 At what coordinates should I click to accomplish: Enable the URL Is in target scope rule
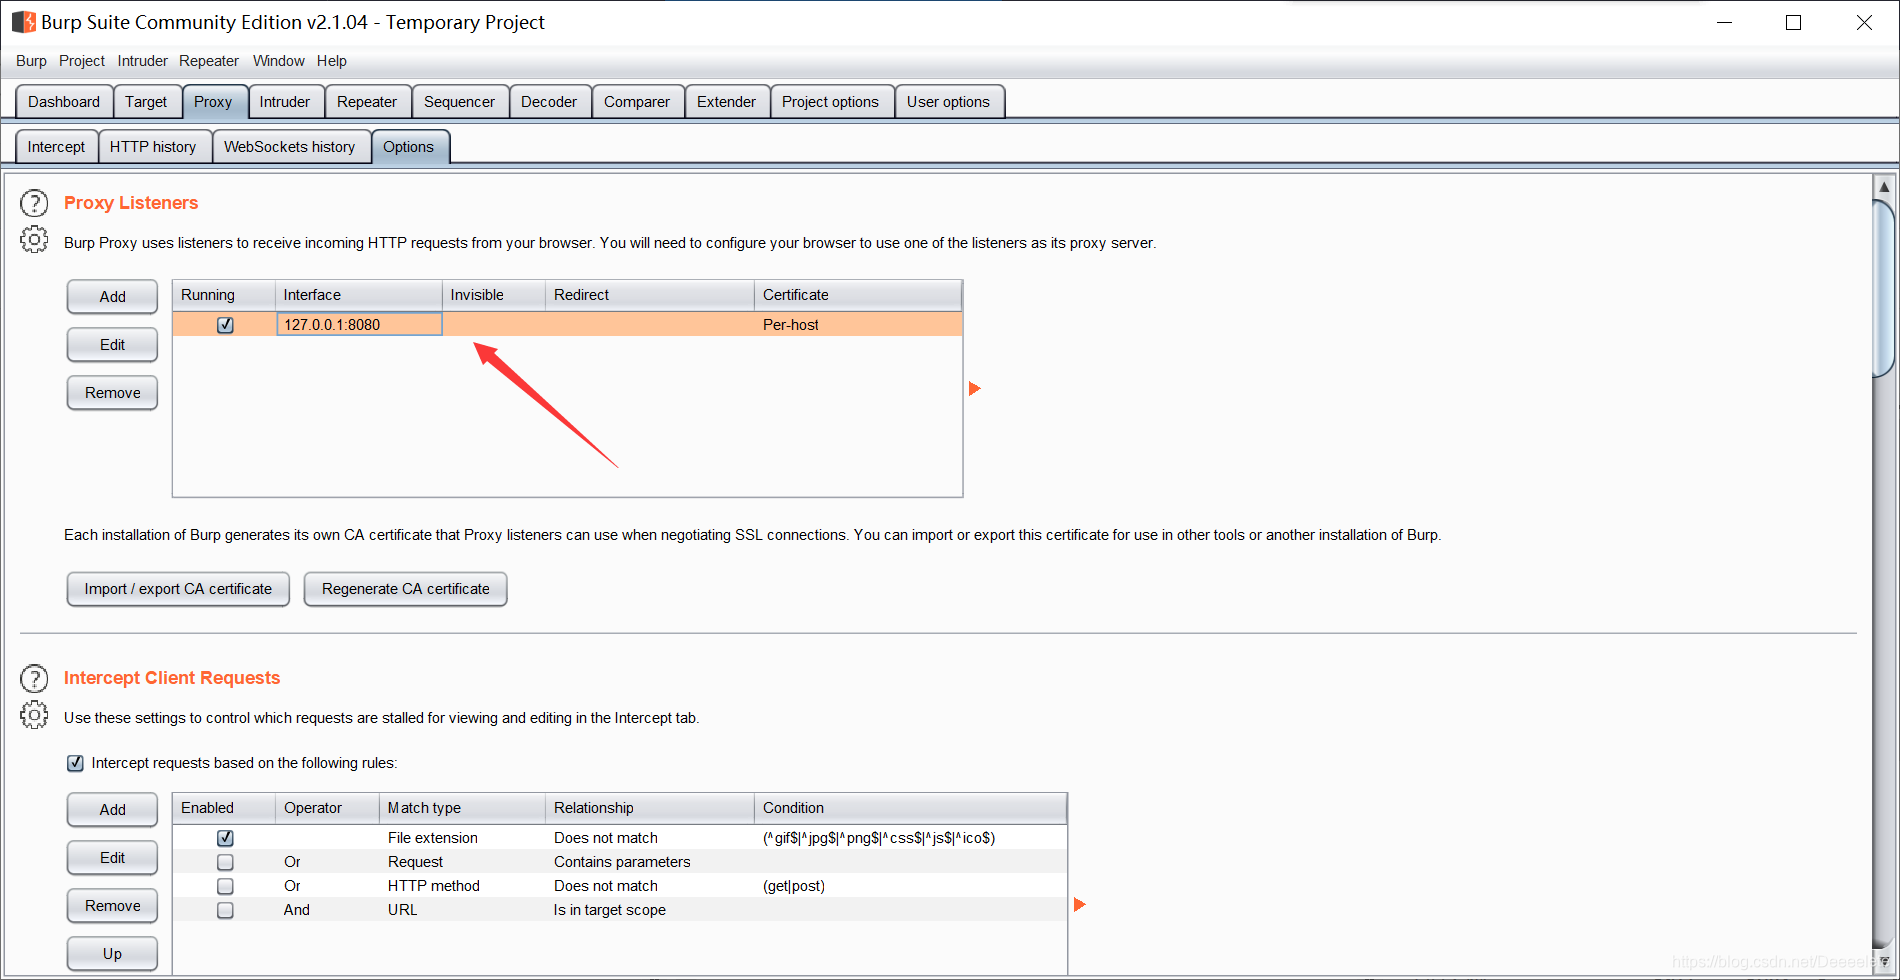tap(225, 910)
